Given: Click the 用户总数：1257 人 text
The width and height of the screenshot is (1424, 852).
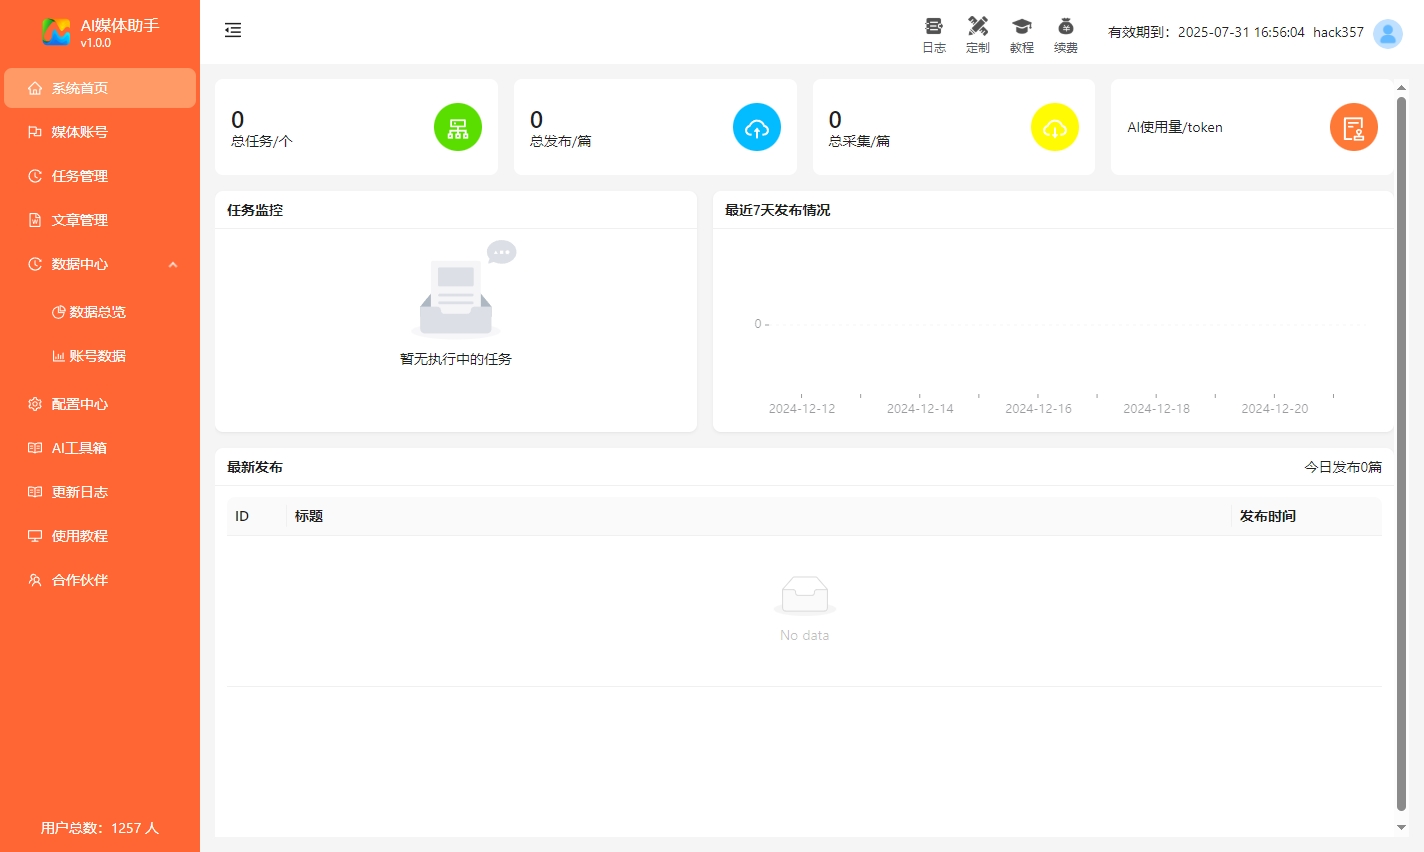Looking at the screenshot, I should pyautogui.click(x=100, y=828).
